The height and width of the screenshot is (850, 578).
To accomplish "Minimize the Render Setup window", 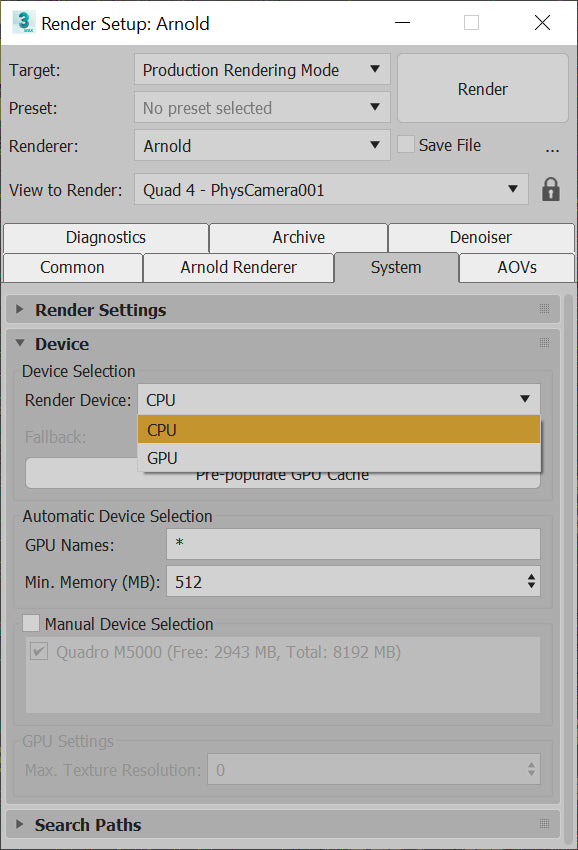I will 402,23.
